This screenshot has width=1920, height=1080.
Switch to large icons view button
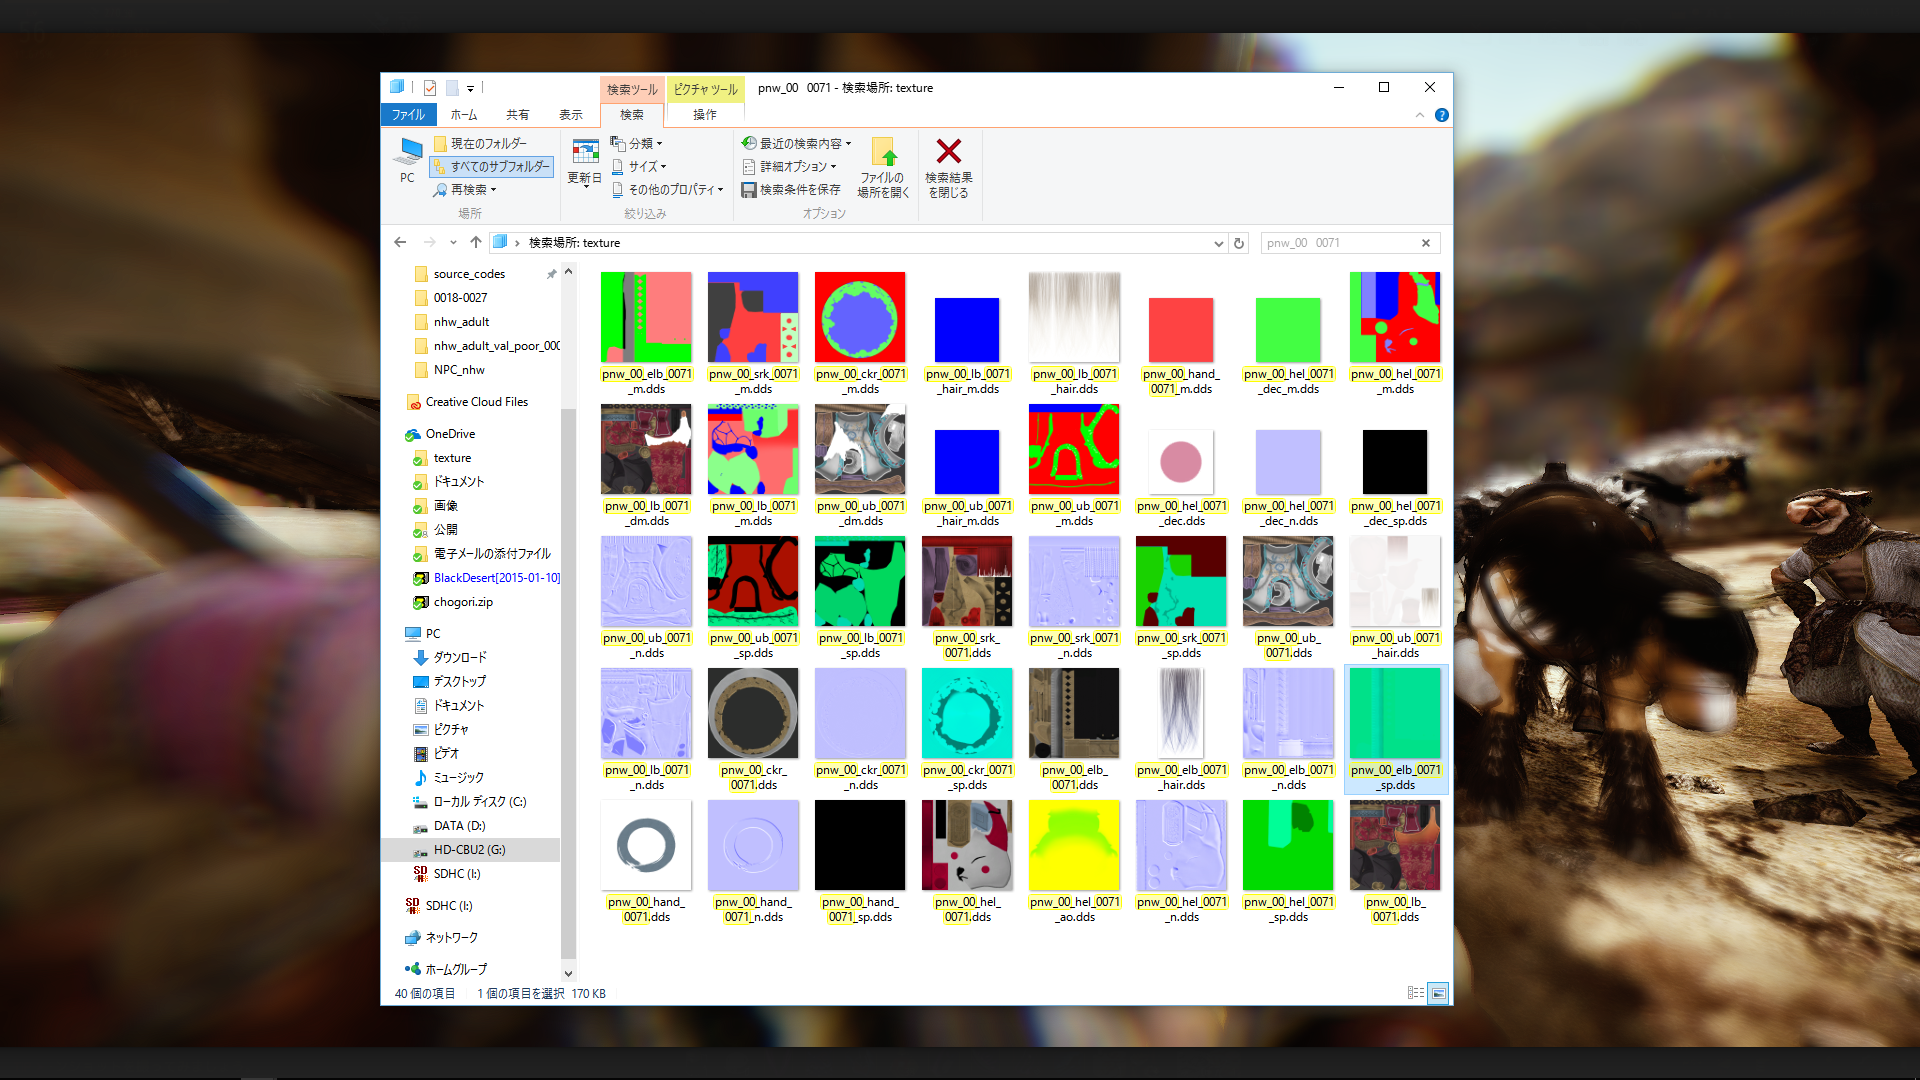point(1439,993)
